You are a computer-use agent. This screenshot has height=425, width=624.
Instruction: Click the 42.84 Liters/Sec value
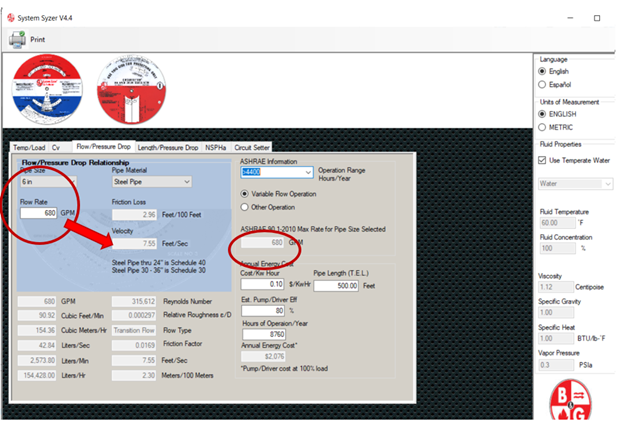coord(37,345)
